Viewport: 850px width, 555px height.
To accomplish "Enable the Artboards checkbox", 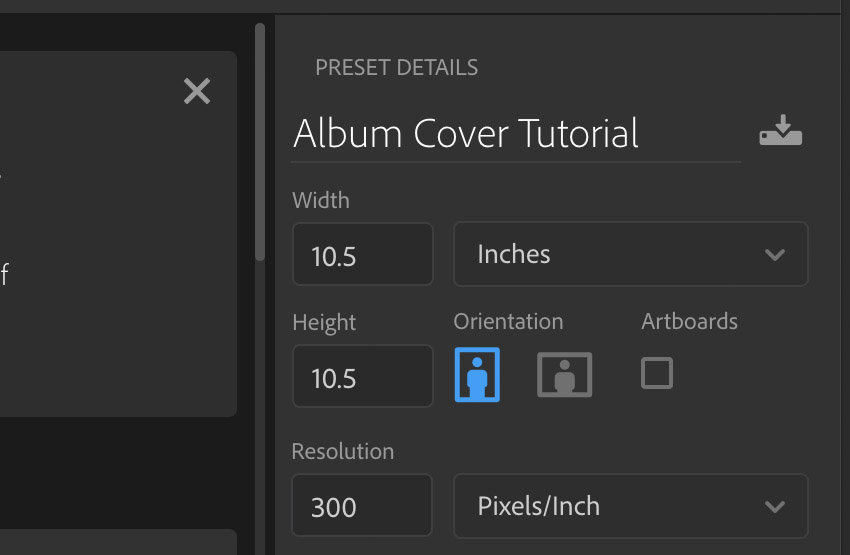I will (657, 373).
